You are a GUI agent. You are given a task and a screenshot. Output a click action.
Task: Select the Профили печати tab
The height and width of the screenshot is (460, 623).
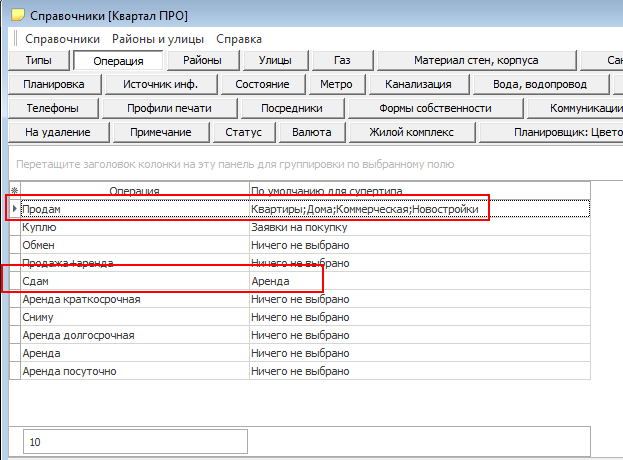[161, 108]
